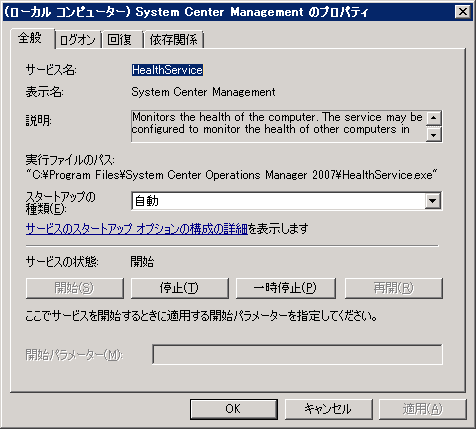This screenshot has width=476, height=429.
Task: Click the highlighted HealthService service name
Action: (x=167, y=70)
